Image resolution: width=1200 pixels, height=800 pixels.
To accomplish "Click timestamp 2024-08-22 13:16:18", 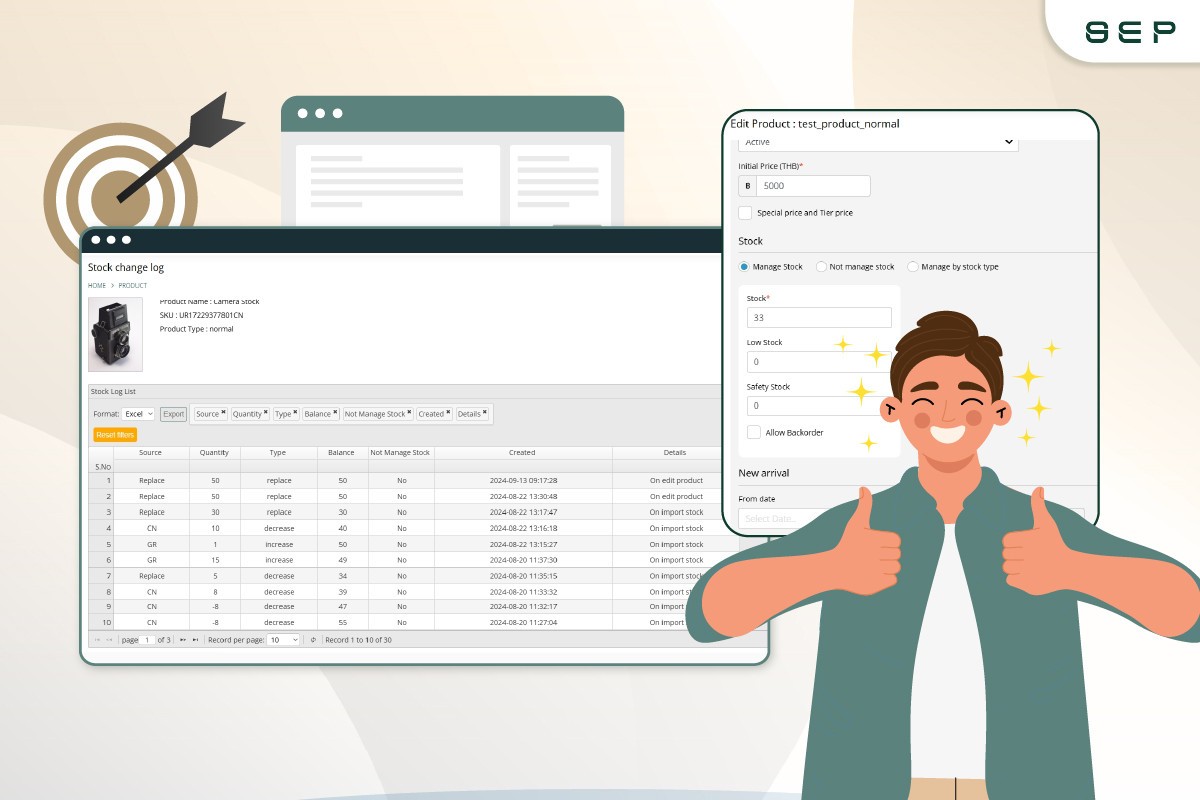I will [x=523, y=529].
